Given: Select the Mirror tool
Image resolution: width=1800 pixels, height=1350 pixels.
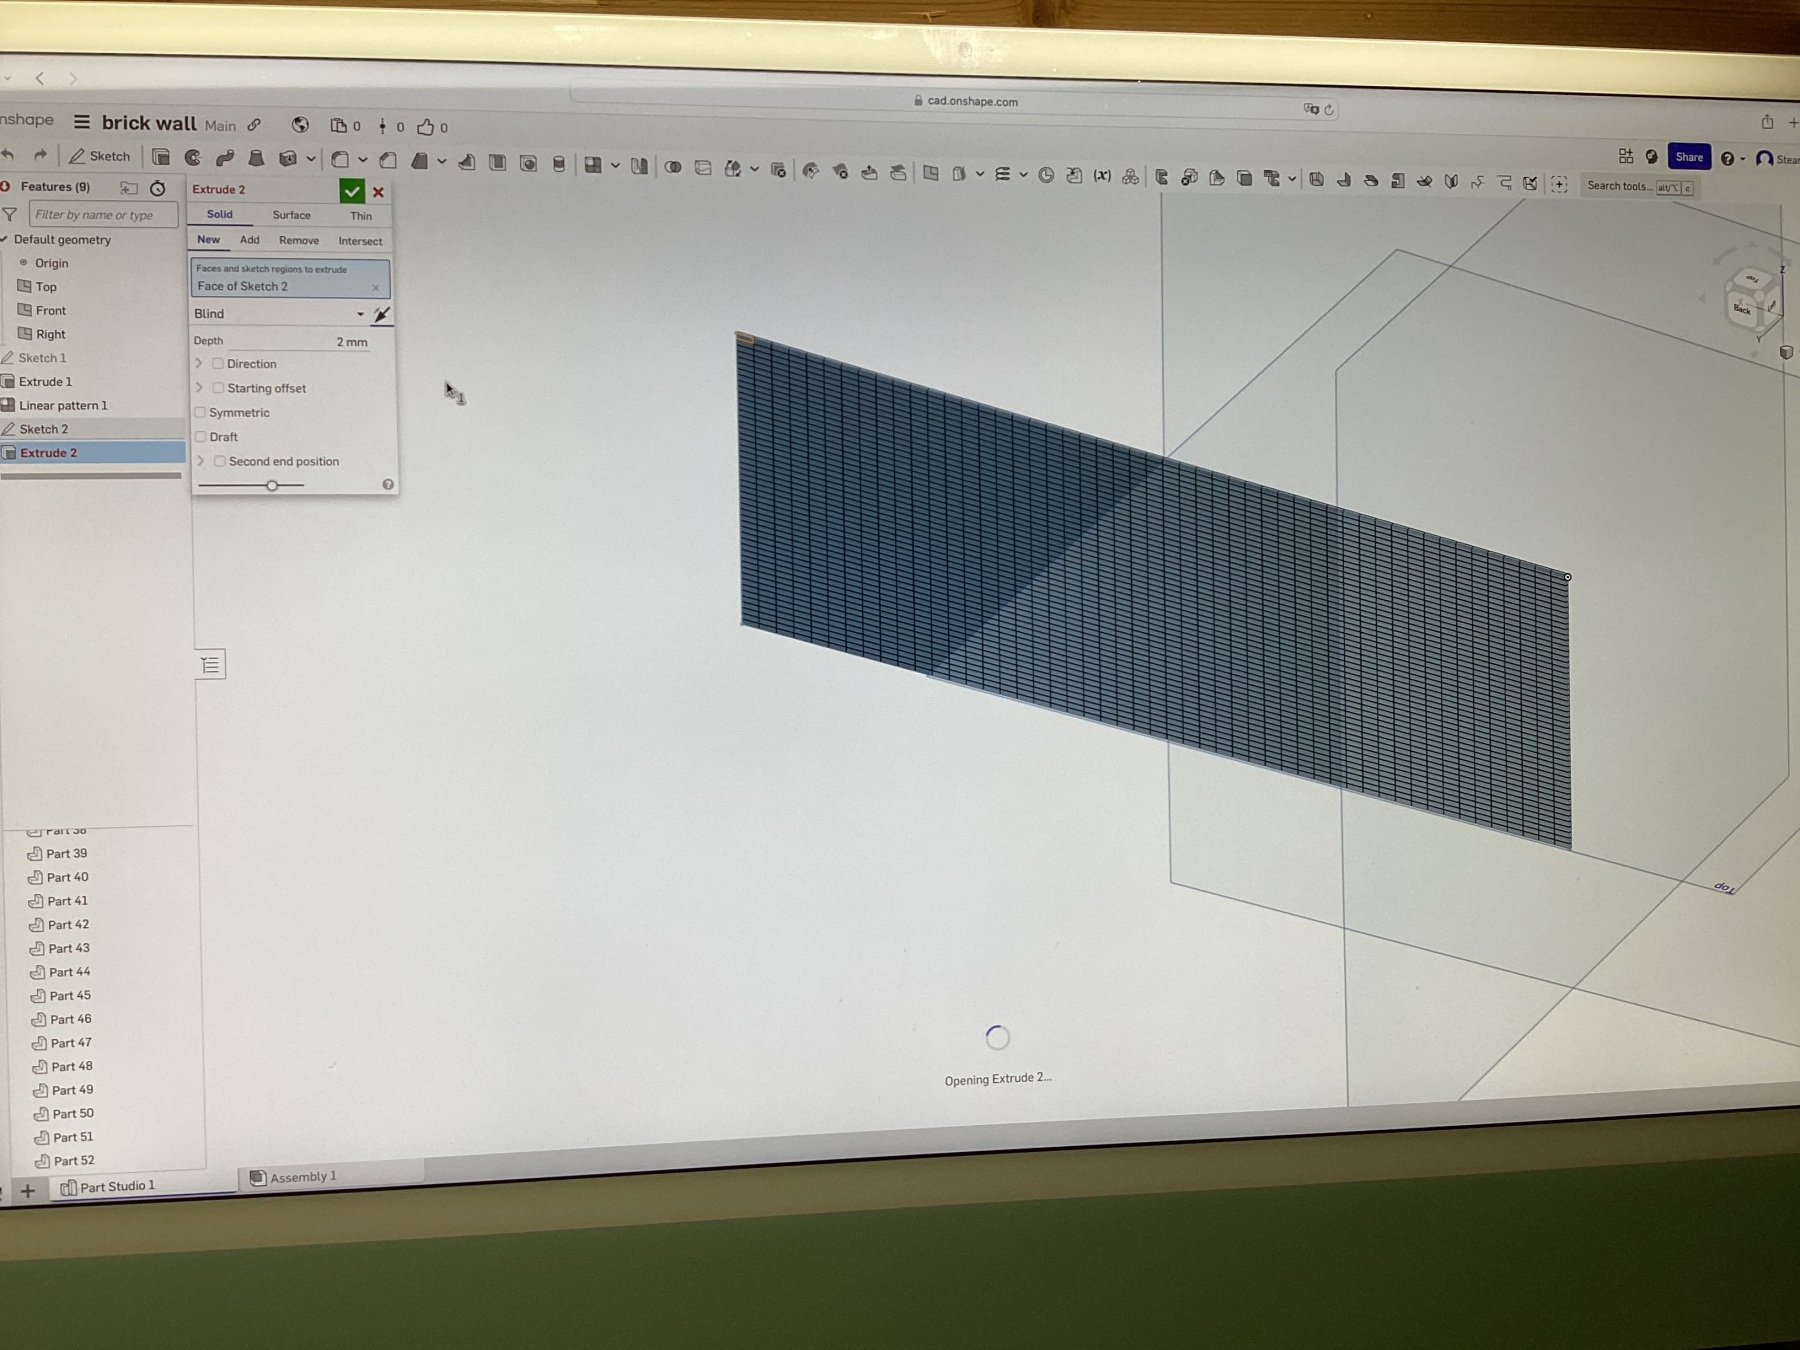Looking at the screenshot, I should tap(639, 166).
